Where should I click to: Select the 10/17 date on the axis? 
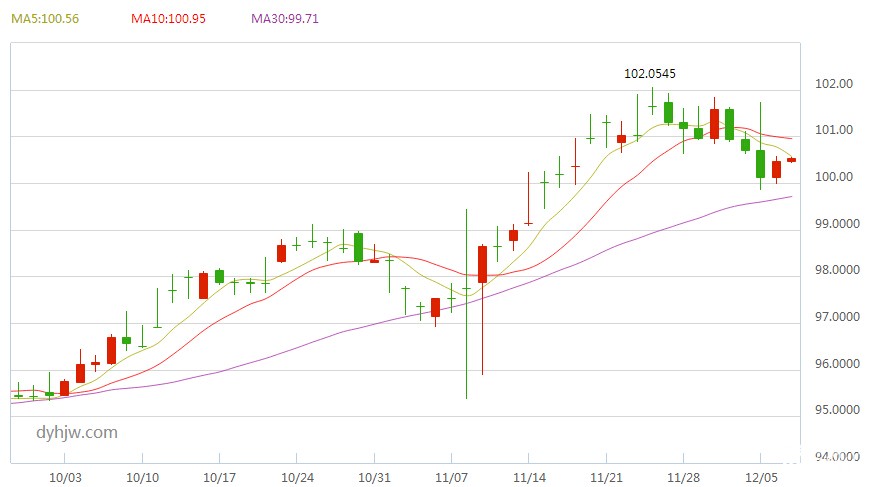[x=219, y=478]
